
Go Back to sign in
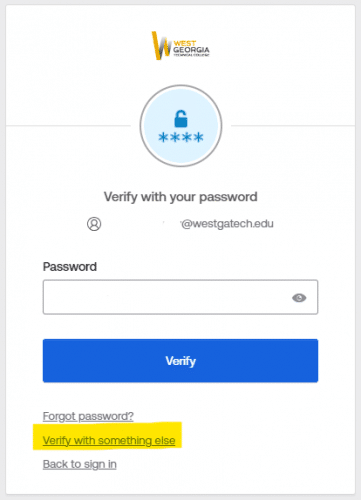[80, 464]
